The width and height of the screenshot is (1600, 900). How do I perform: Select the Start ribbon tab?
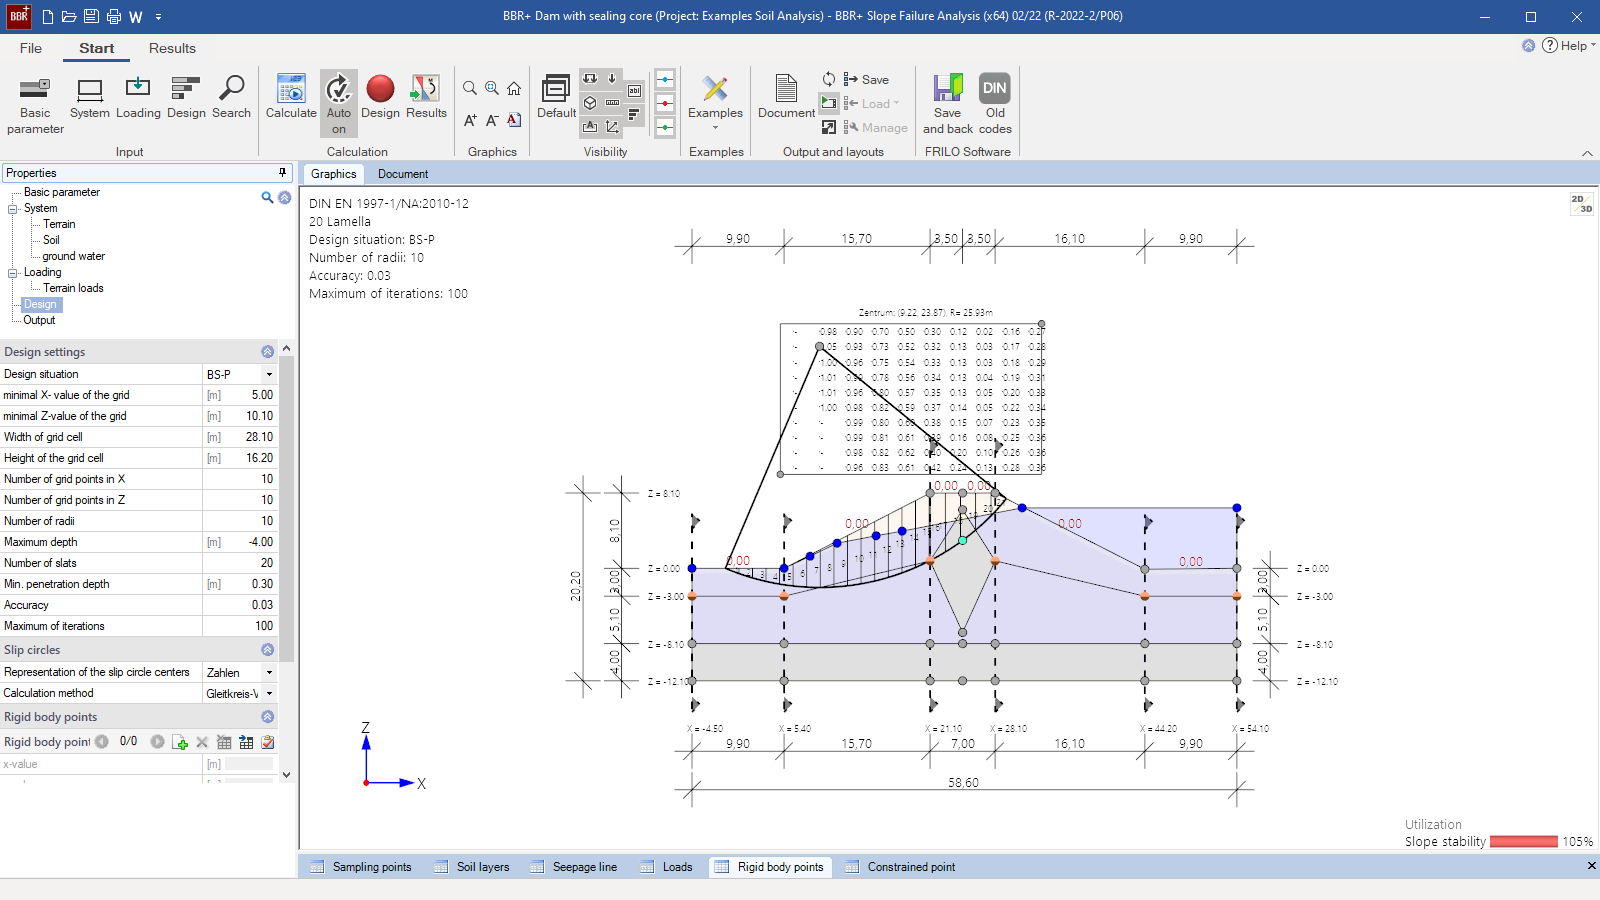coord(97,48)
